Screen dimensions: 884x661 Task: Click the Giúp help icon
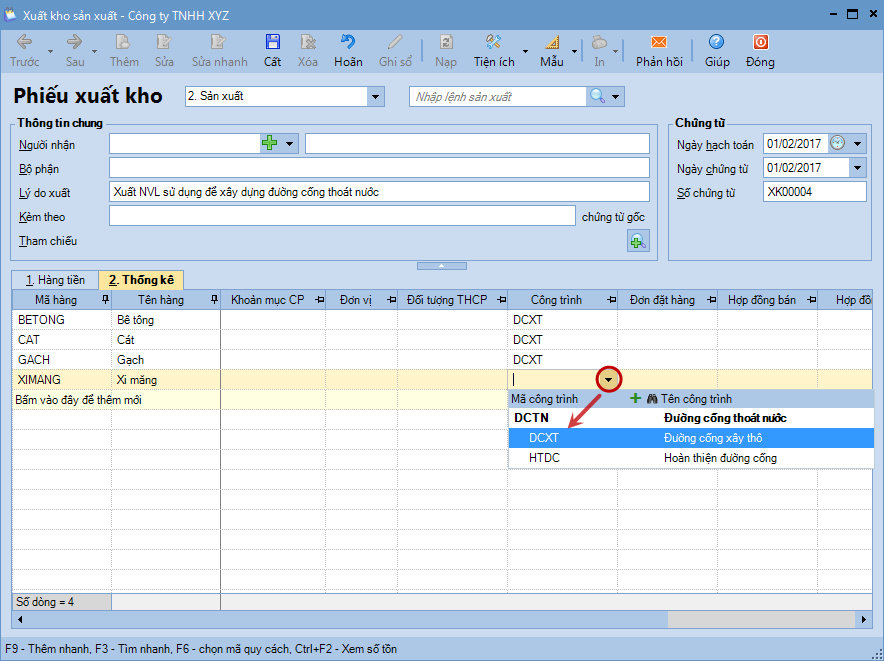coord(716,43)
